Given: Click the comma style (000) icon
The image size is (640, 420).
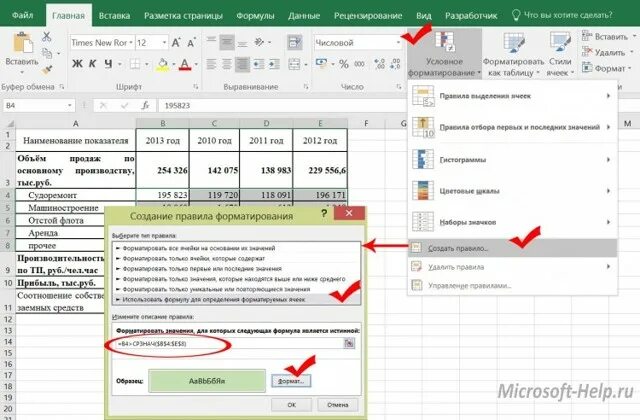Looking at the screenshot, I should click(360, 64).
